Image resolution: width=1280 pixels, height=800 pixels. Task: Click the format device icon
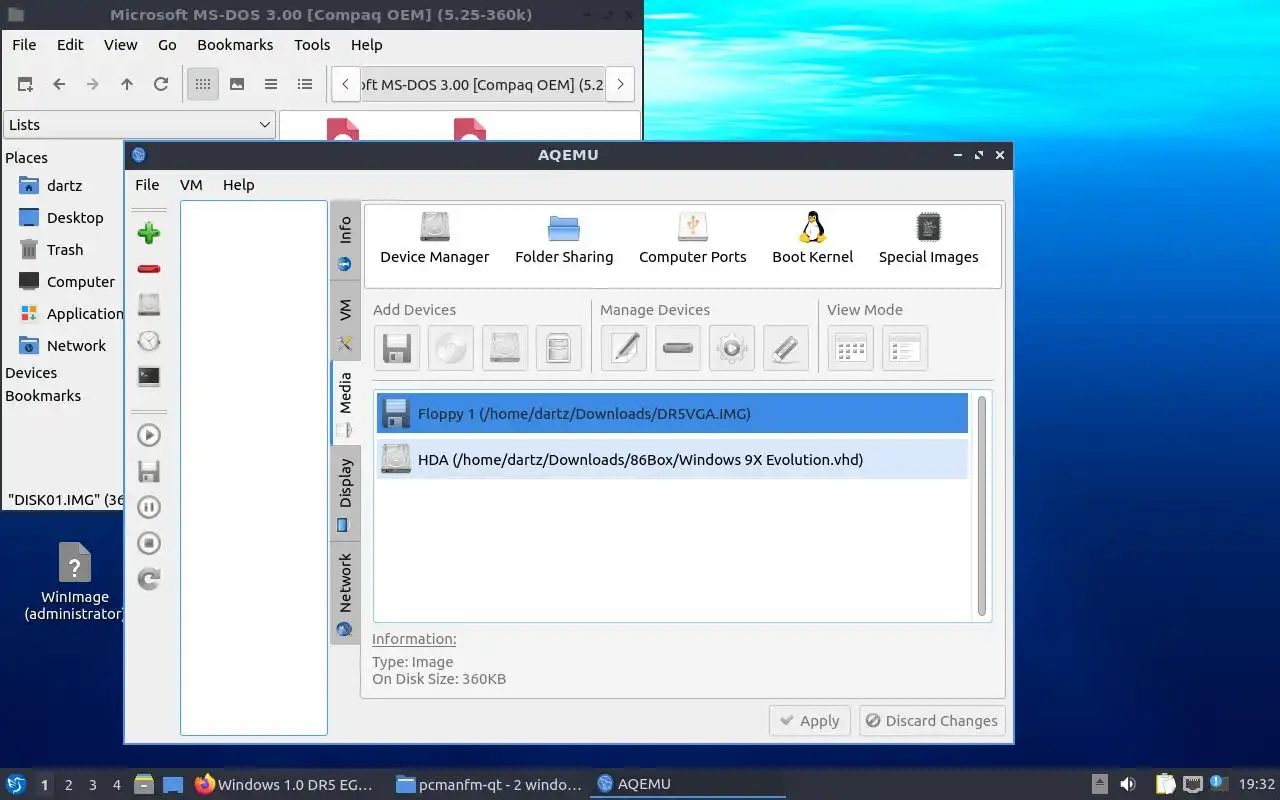[786, 349]
